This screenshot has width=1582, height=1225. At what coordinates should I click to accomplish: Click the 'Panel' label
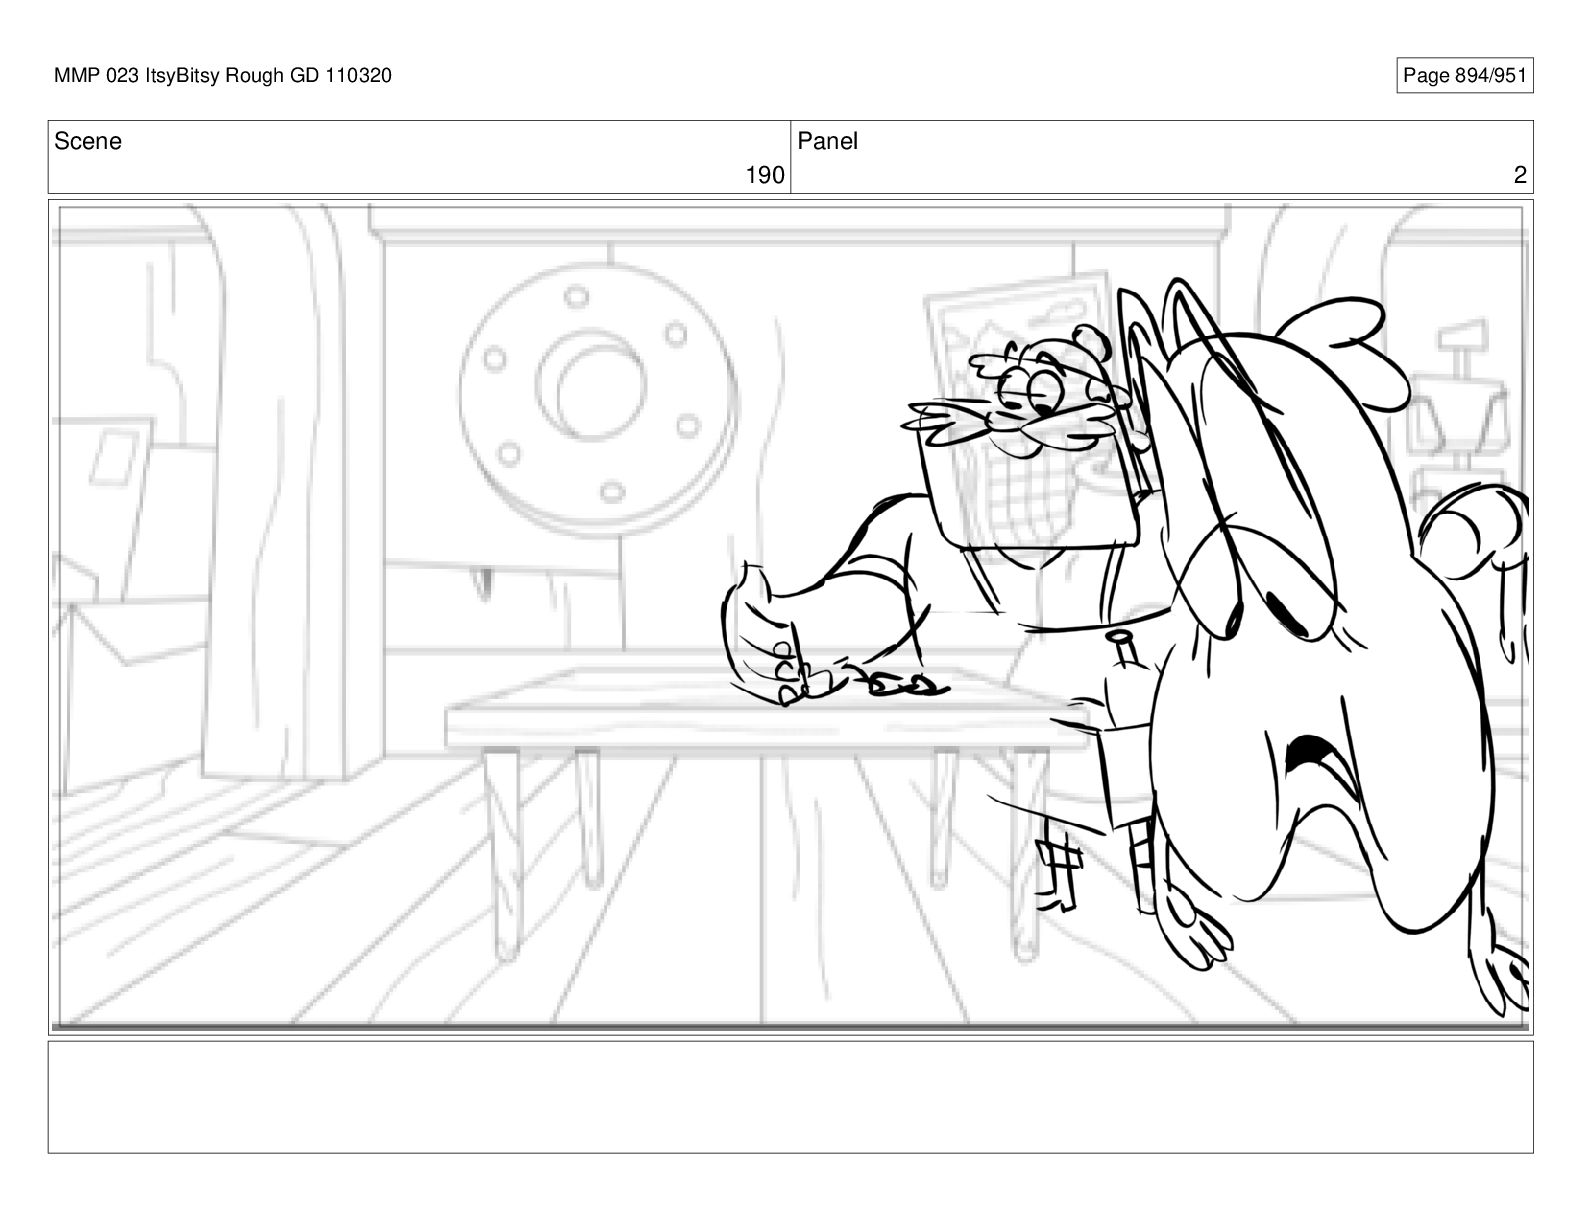pos(827,141)
